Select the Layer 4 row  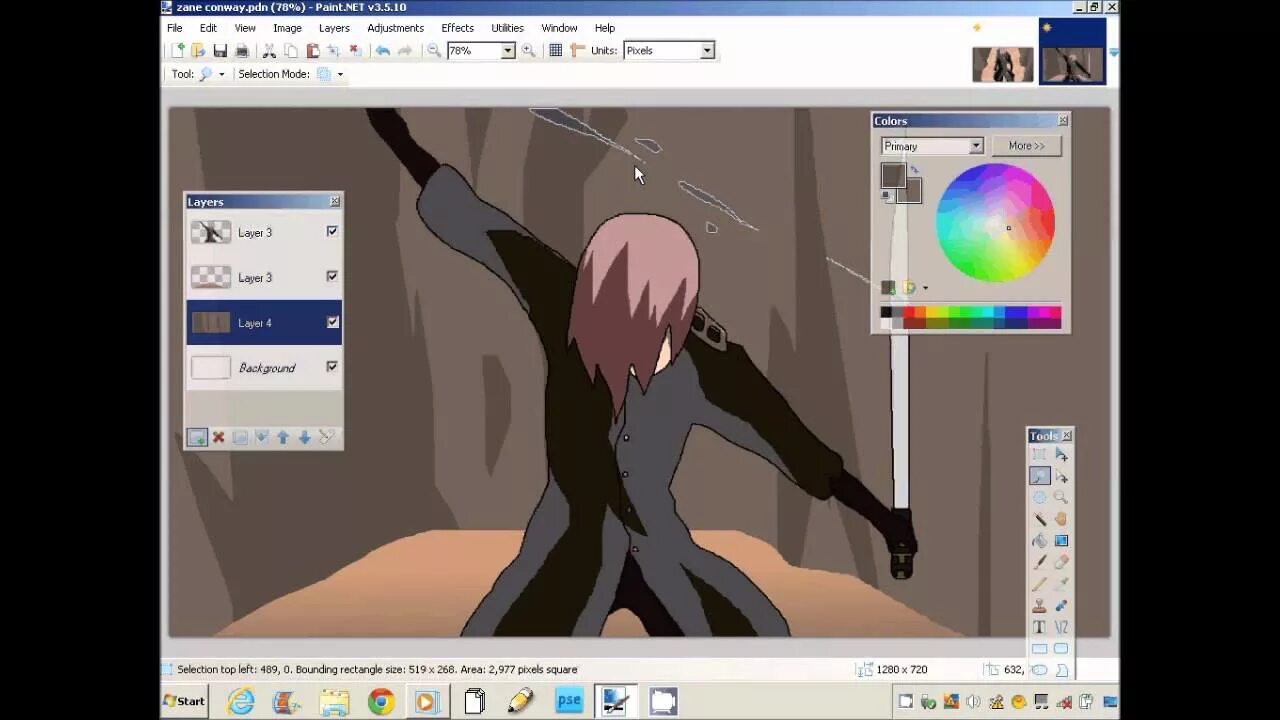click(264, 322)
